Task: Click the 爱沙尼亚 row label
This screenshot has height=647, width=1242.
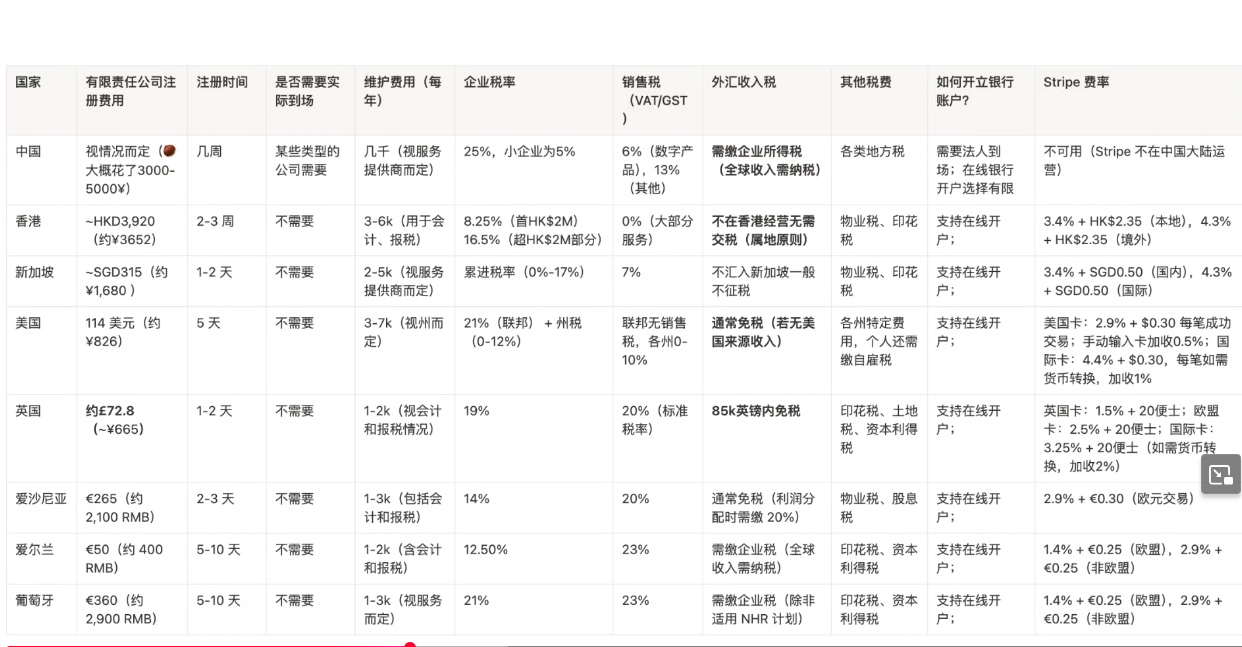Action: coord(41,499)
